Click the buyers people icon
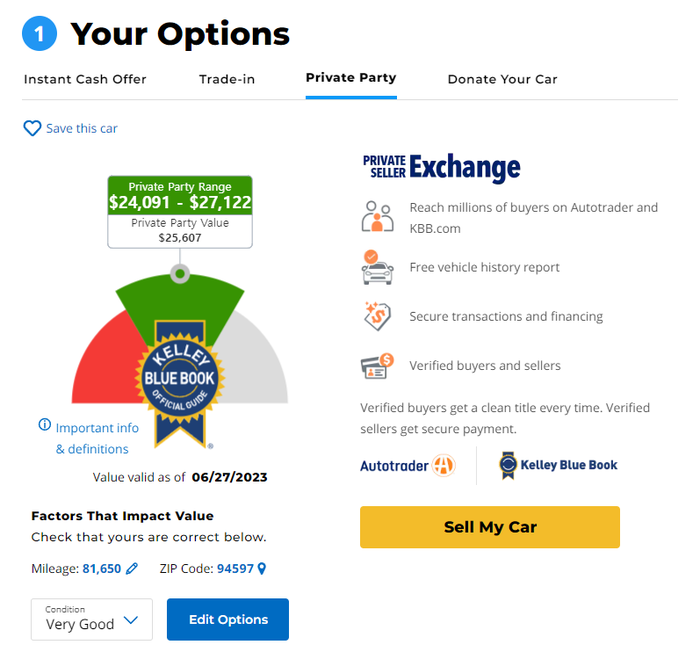This screenshot has width=700, height=652. click(x=377, y=217)
